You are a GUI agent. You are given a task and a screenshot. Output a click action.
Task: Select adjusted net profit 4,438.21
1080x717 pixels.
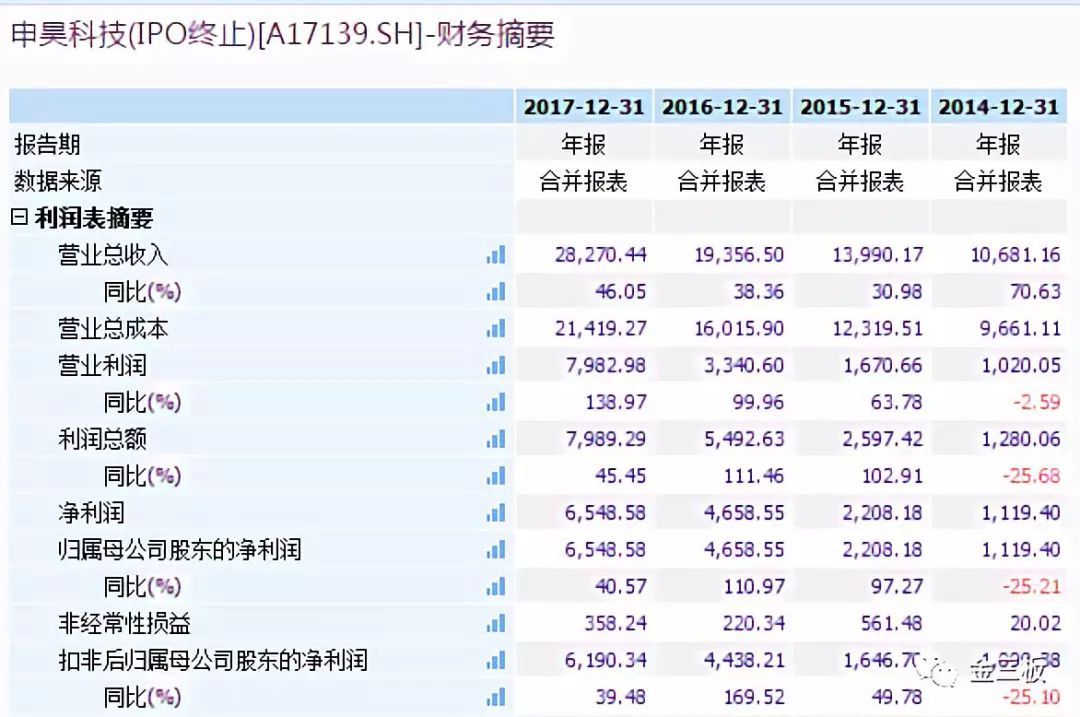point(745,660)
